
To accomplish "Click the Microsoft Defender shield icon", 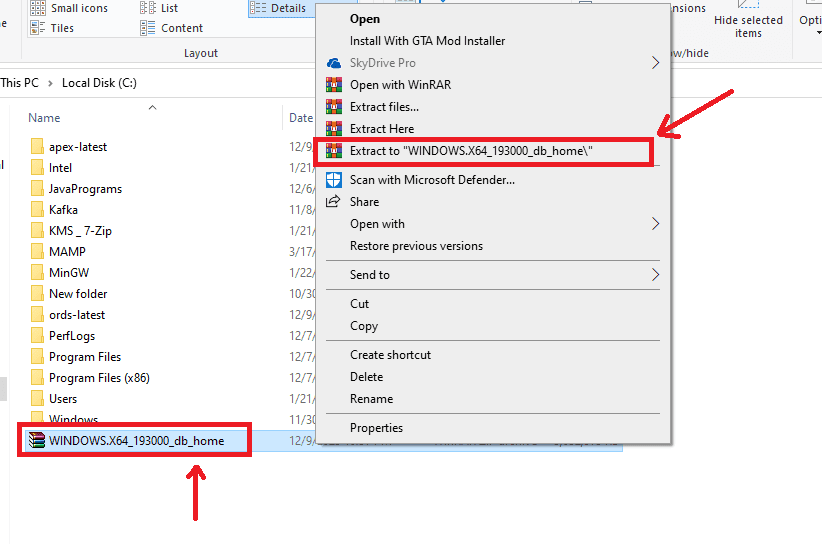I will click(x=334, y=180).
